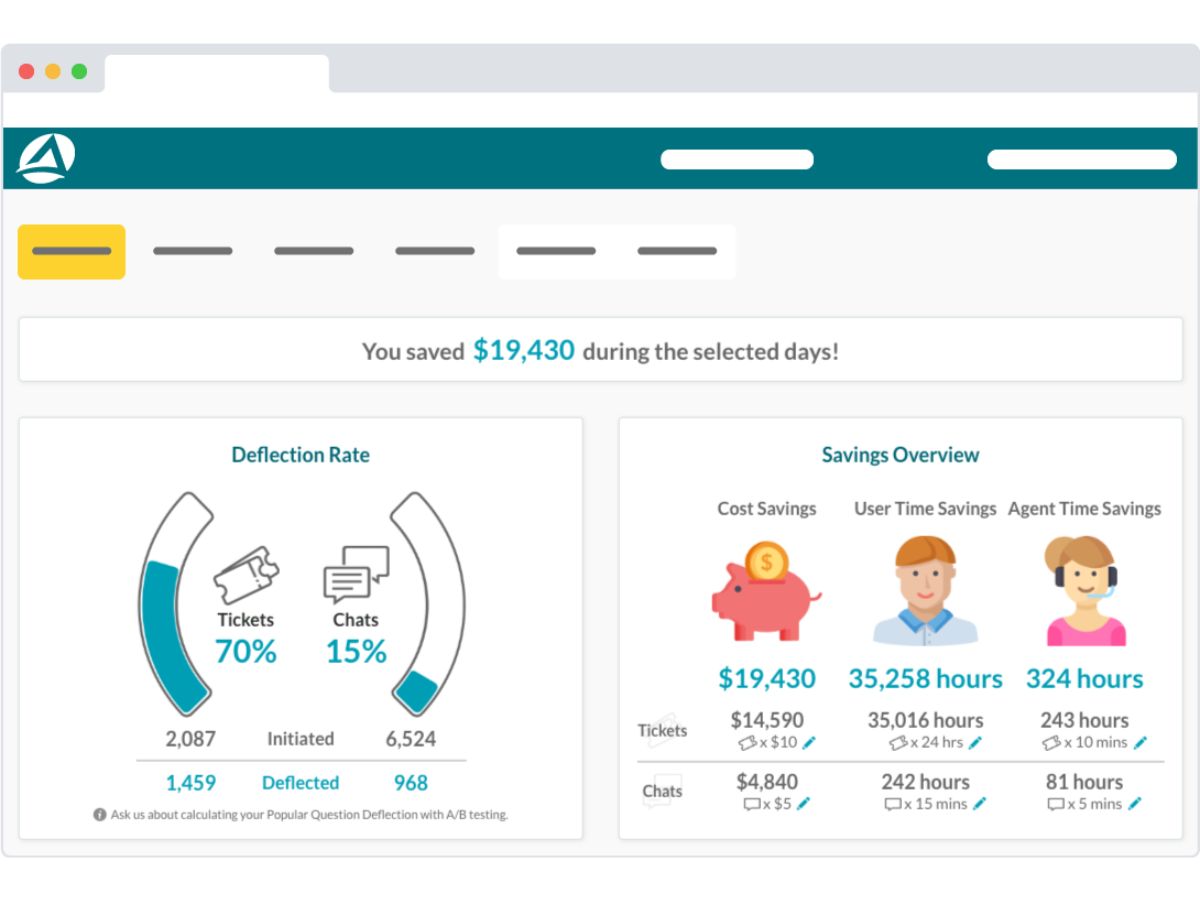Edit the tickets 10 mins pencil icon
The height and width of the screenshot is (900, 1200).
pyautogui.click(x=1140, y=743)
